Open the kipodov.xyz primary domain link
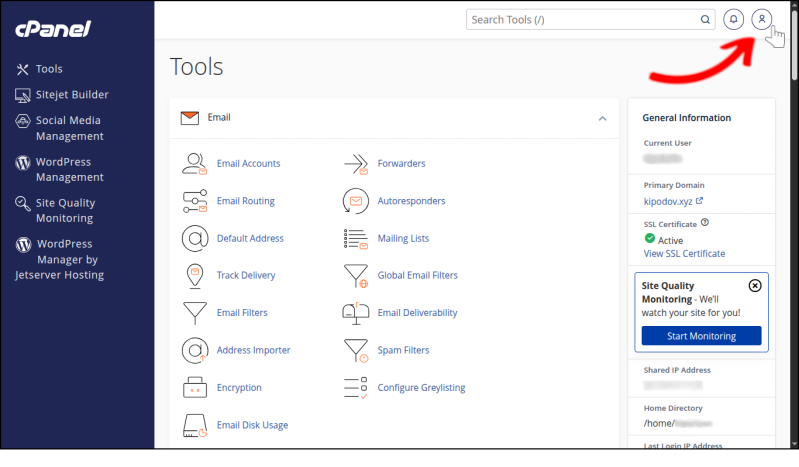The height and width of the screenshot is (467, 799). point(668,201)
